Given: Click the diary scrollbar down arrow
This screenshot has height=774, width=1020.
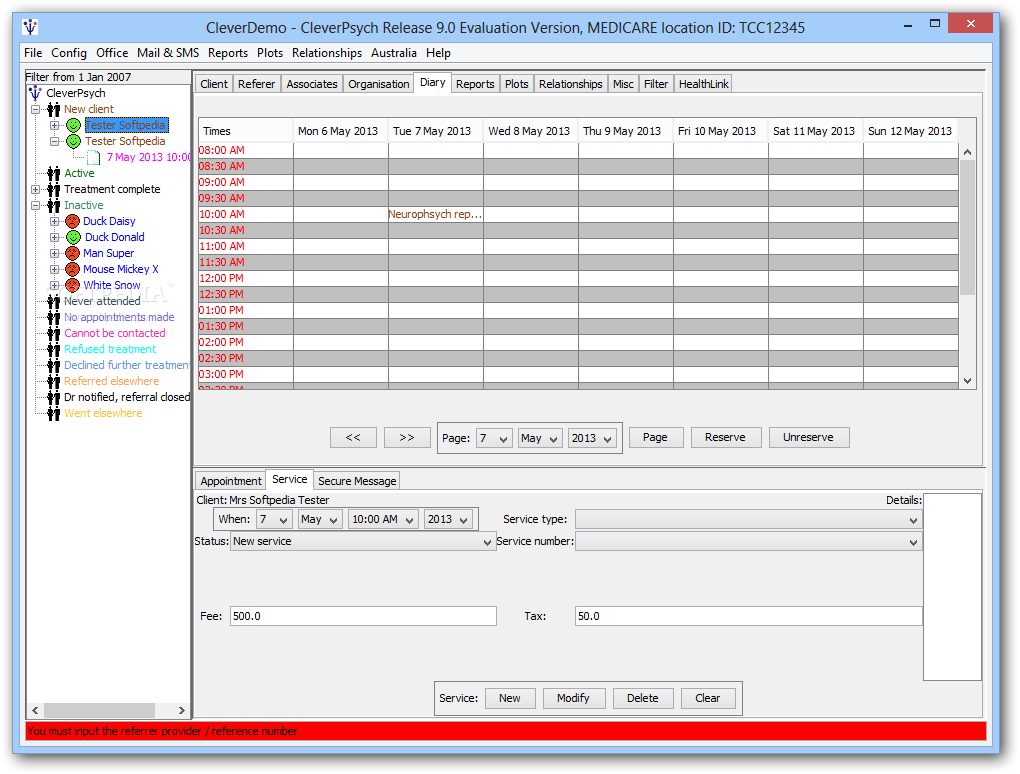Looking at the screenshot, I should pos(967,381).
